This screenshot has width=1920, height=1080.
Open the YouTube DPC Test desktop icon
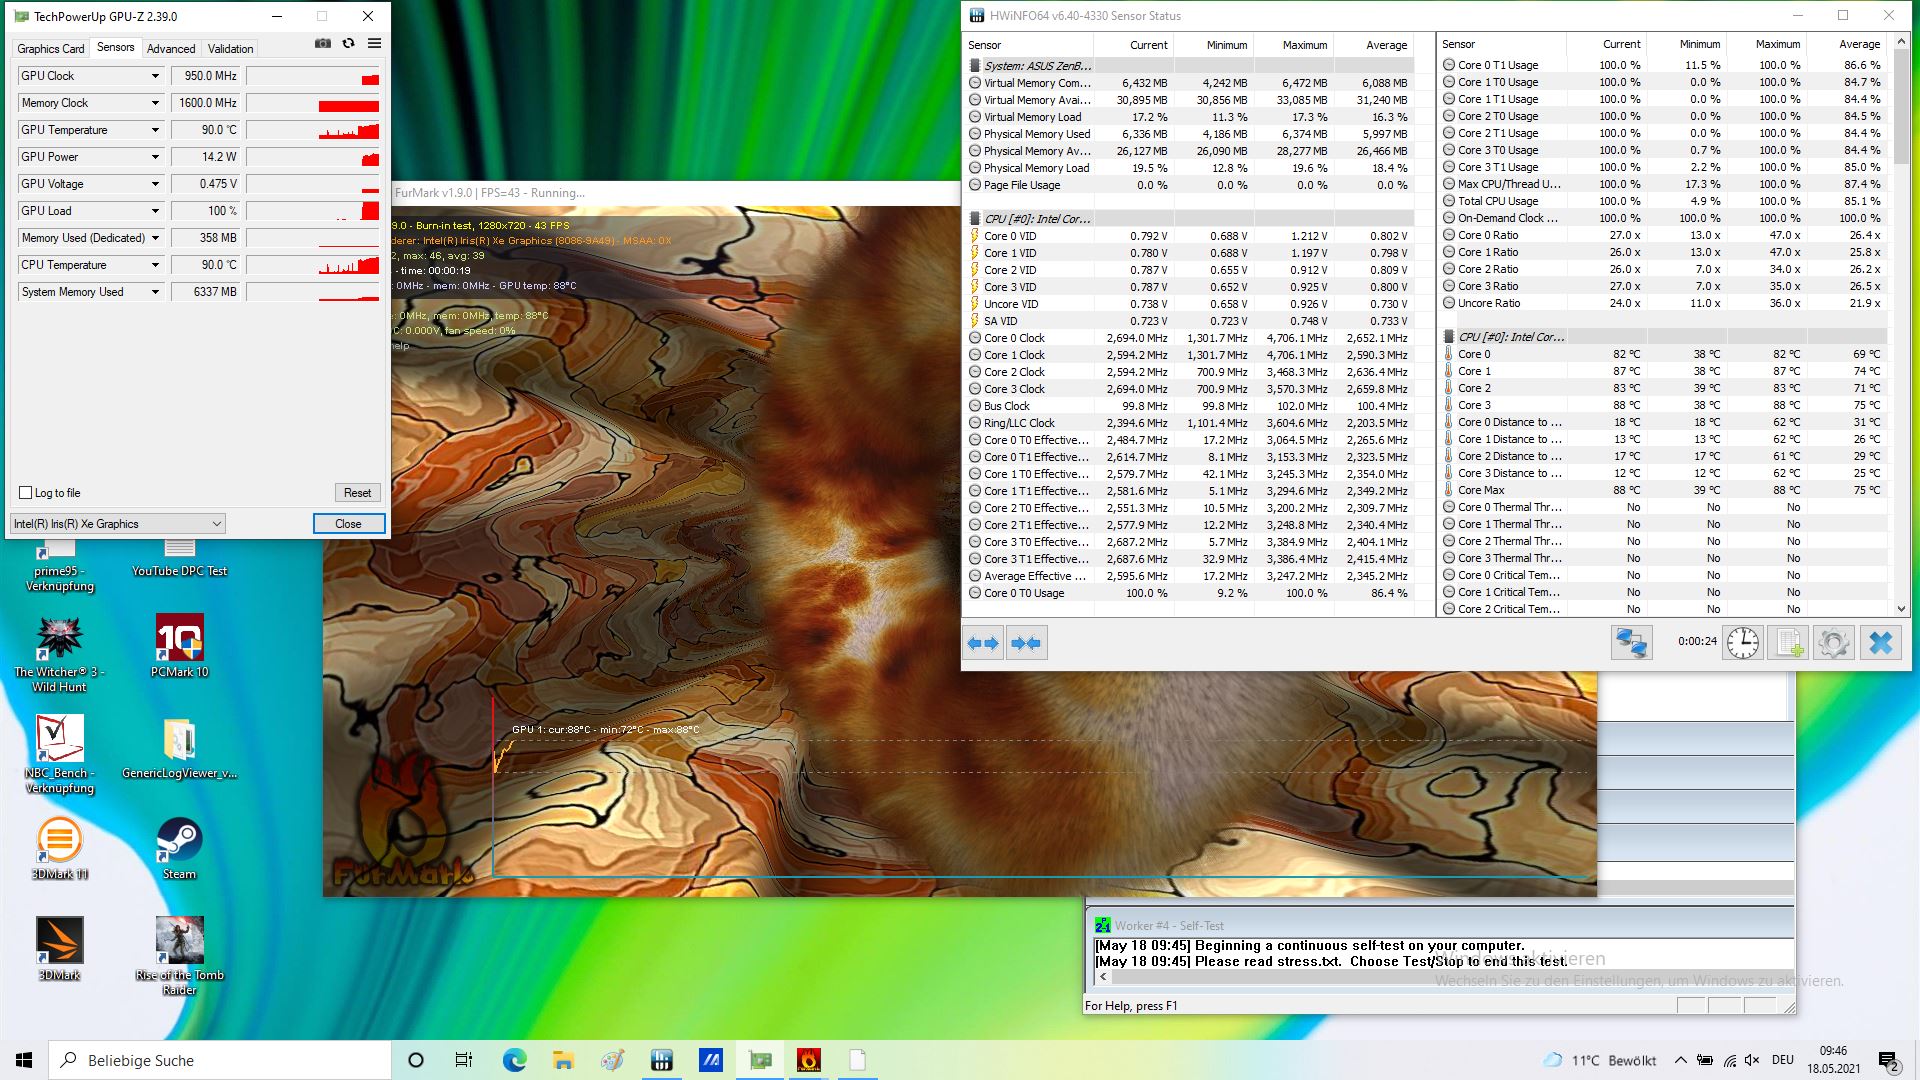click(180, 558)
